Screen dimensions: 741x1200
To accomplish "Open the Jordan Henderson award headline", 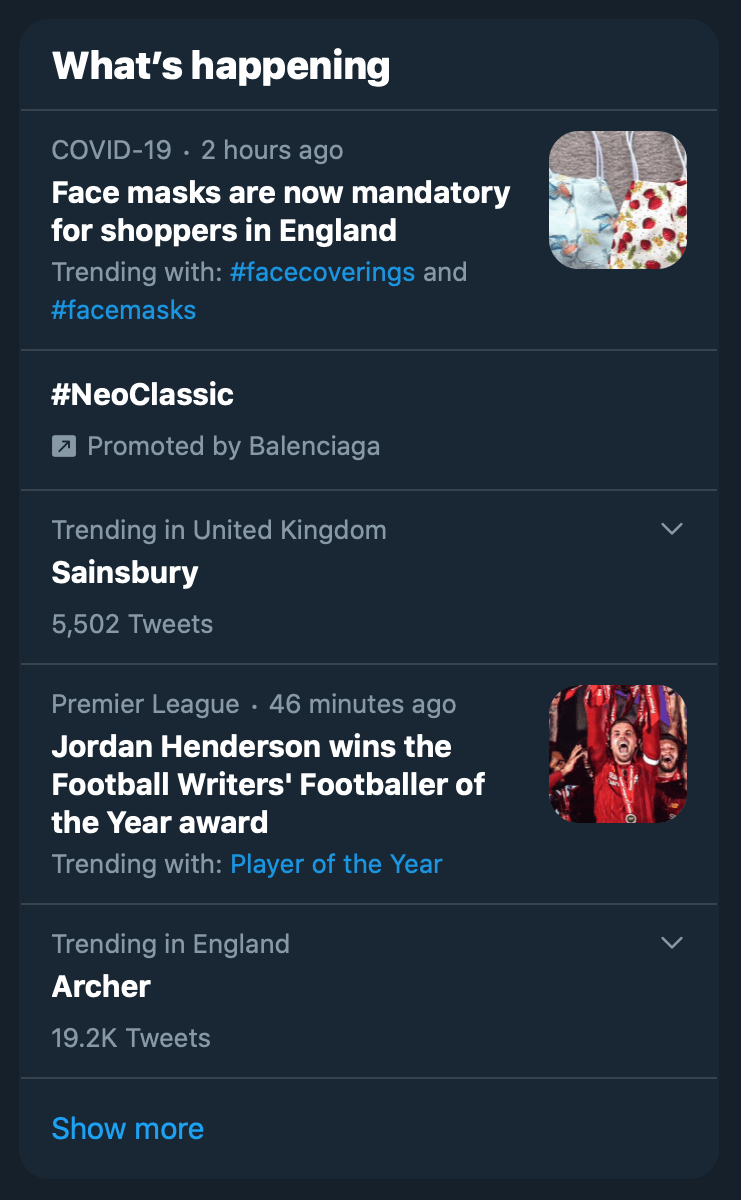I will pos(268,784).
